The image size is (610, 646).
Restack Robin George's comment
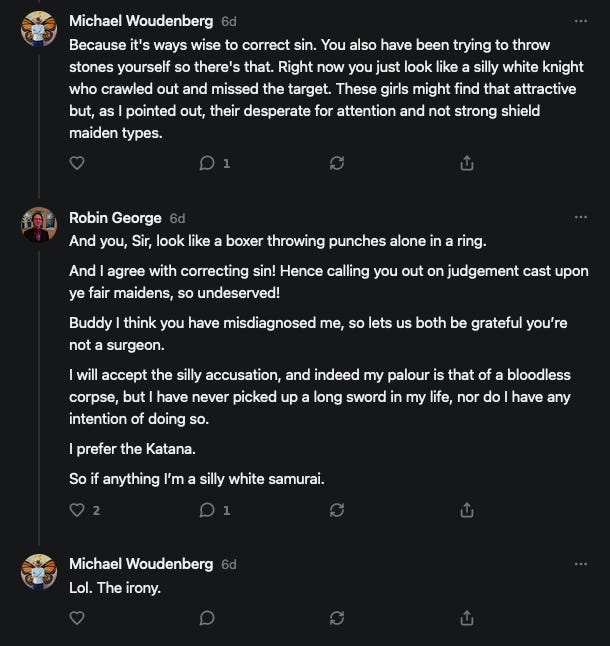click(337, 510)
